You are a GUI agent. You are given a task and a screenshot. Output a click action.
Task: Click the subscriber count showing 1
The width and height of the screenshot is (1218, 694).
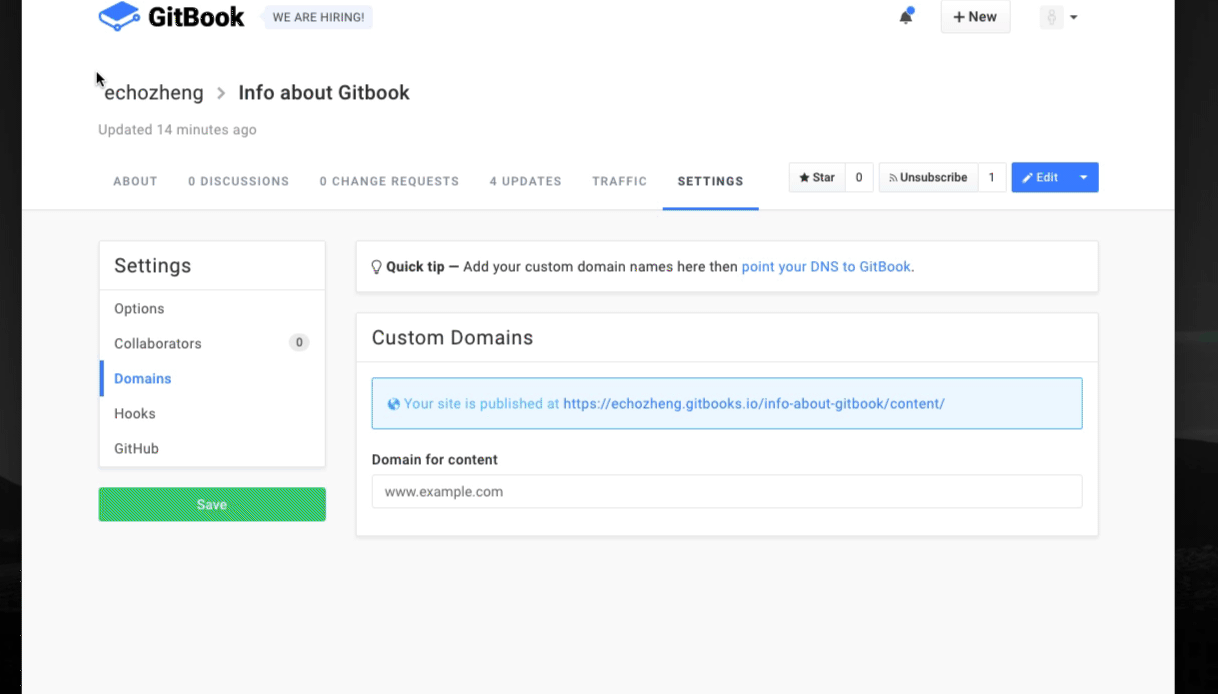(992, 177)
